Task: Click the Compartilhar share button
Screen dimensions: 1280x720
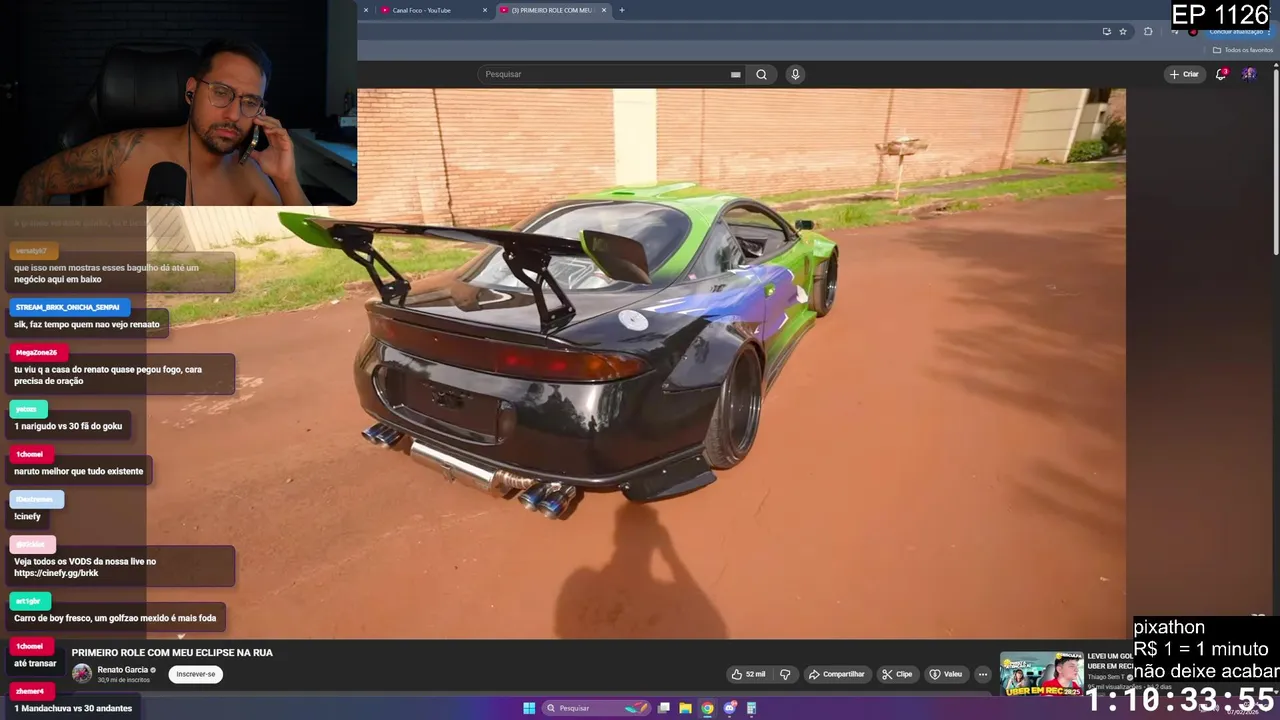Action: [x=836, y=674]
